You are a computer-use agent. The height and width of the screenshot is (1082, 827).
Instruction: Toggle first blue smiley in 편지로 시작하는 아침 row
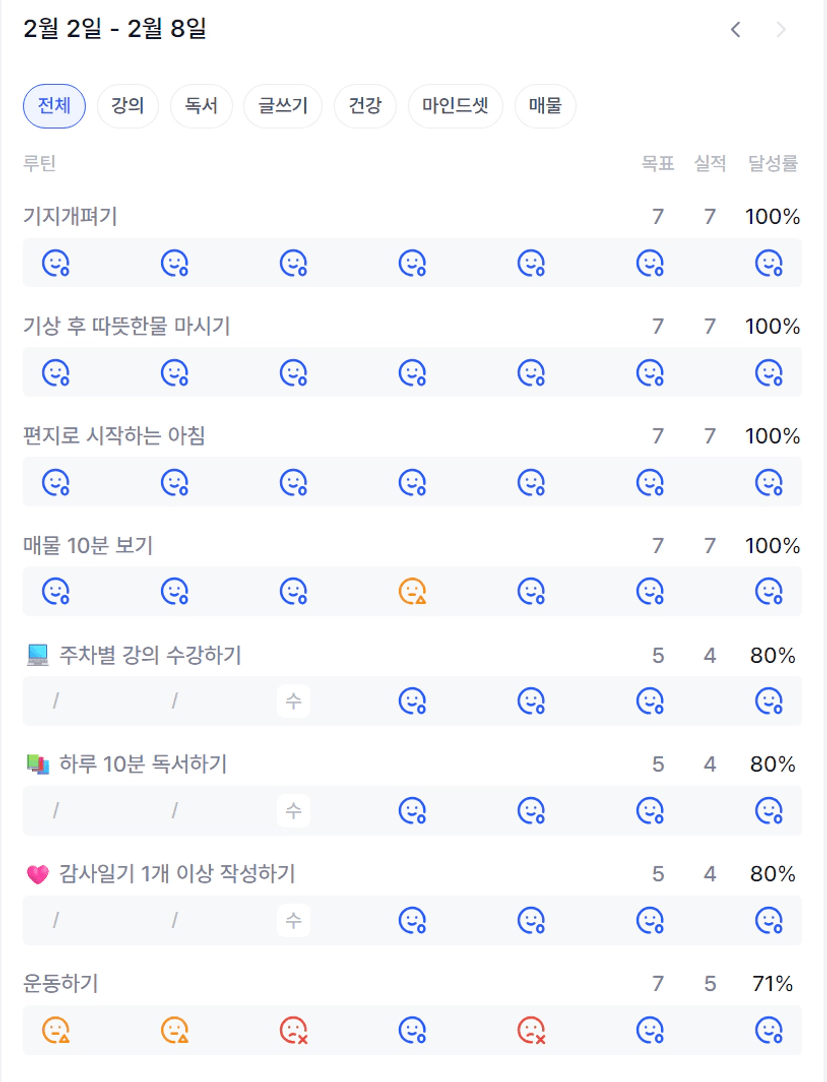coord(56,483)
